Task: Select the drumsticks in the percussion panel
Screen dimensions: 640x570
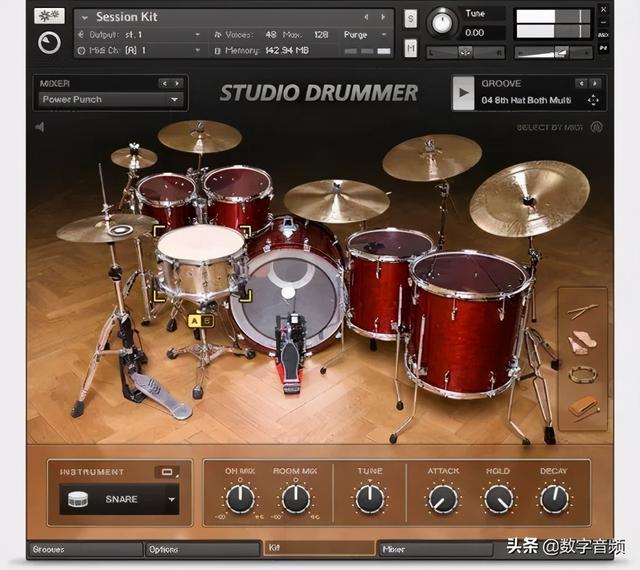Action: pyautogui.click(x=582, y=312)
